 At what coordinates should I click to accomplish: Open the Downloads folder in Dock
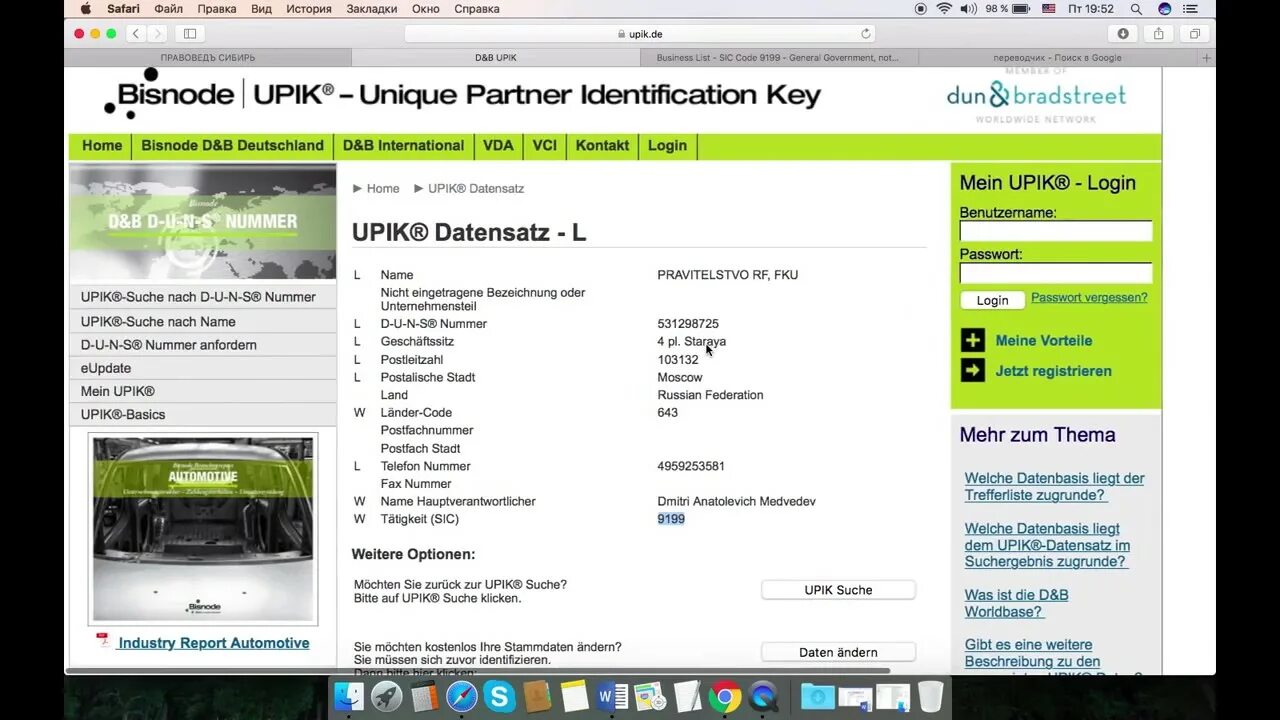coord(817,696)
